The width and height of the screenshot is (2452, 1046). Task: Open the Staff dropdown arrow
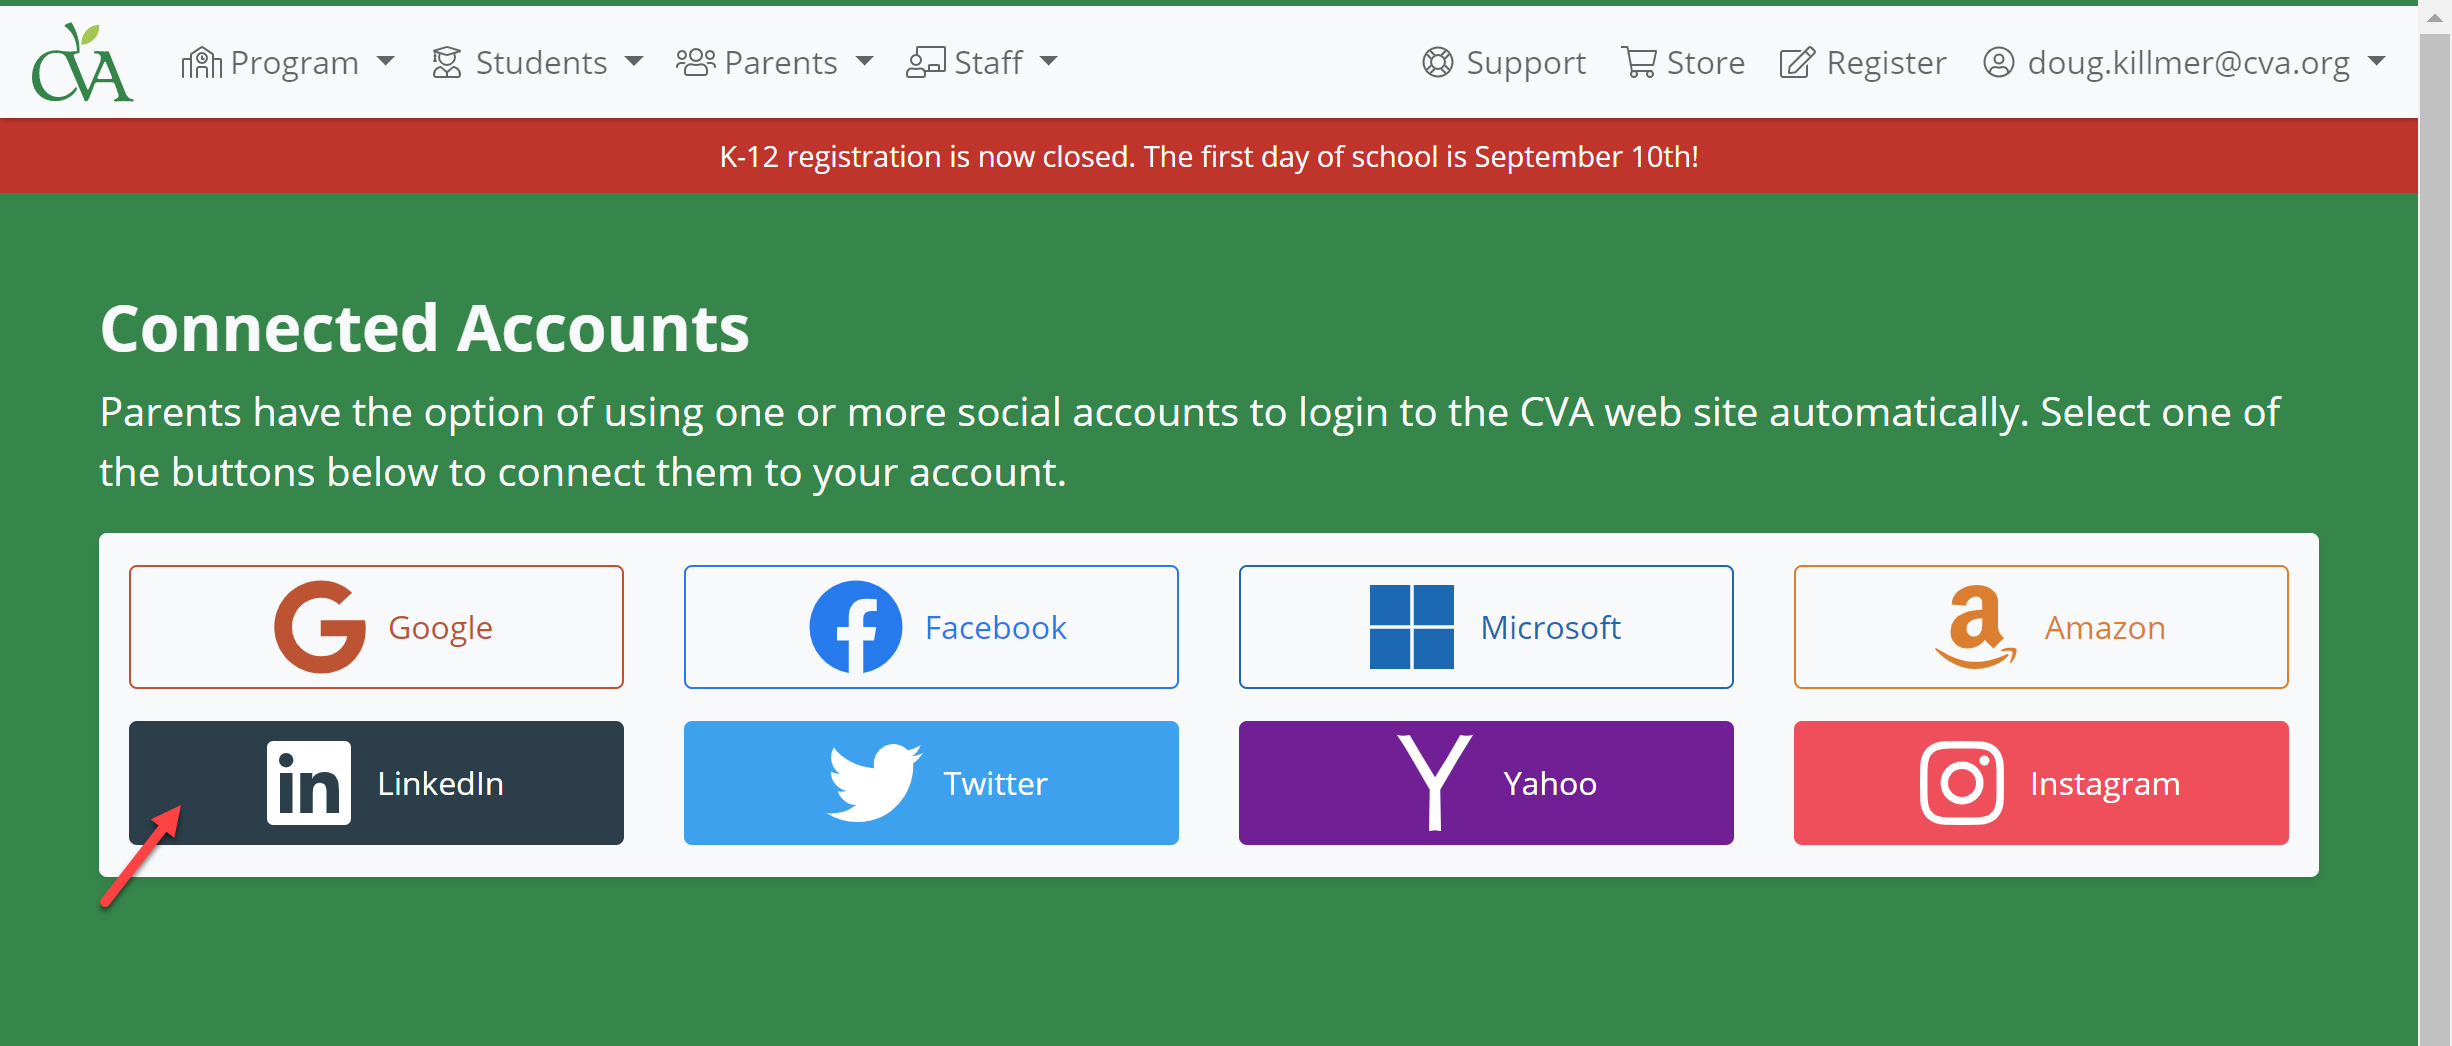coord(1048,62)
